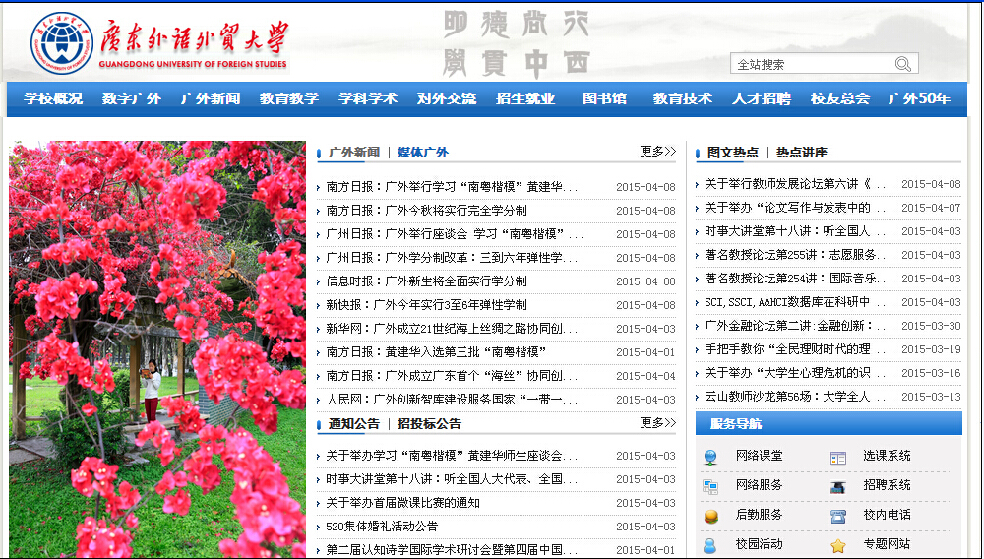The image size is (984, 559).
Task: Switch to the 热点讲座 tab
Action: tap(801, 153)
